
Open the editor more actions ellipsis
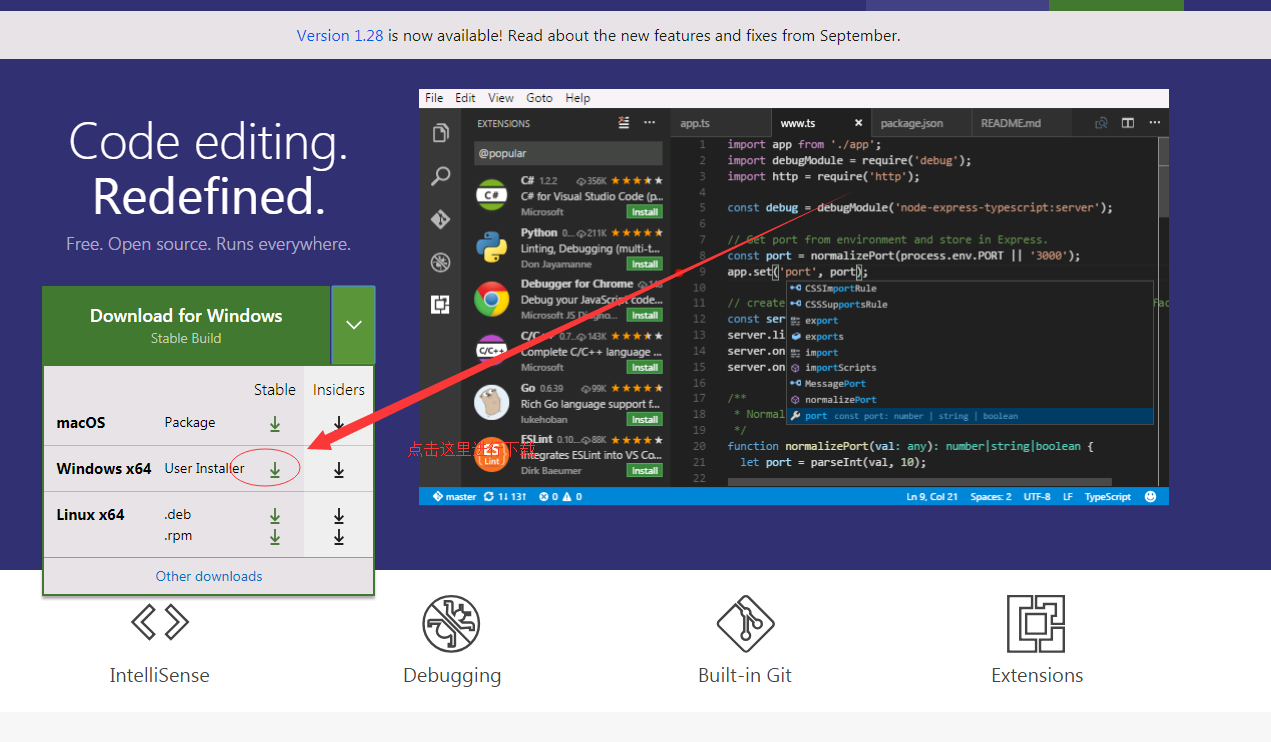point(1154,123)
